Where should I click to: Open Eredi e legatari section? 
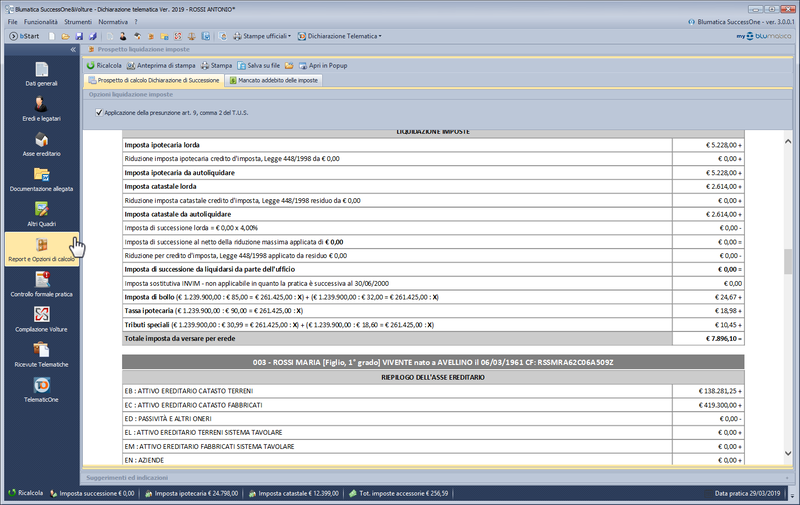point(41,109)
